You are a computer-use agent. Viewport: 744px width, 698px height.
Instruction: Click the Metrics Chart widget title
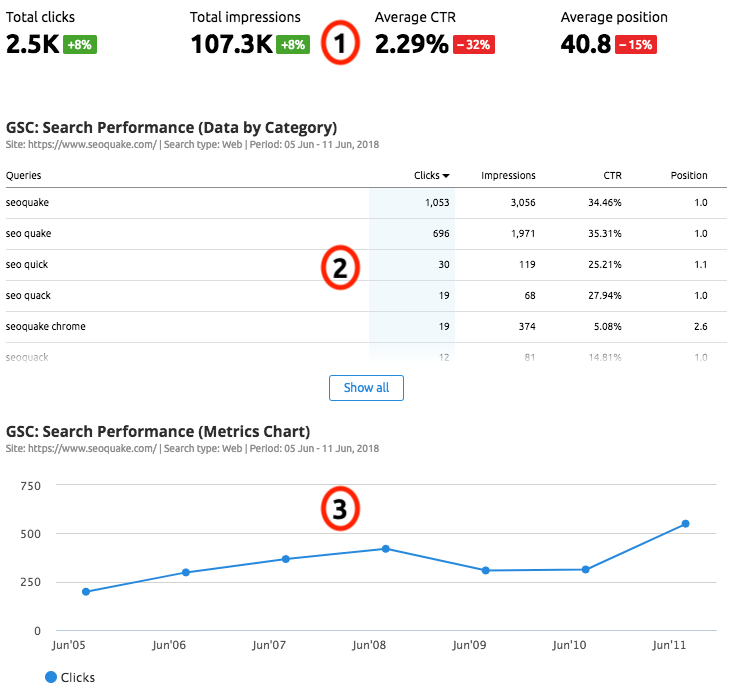[158, 431]
